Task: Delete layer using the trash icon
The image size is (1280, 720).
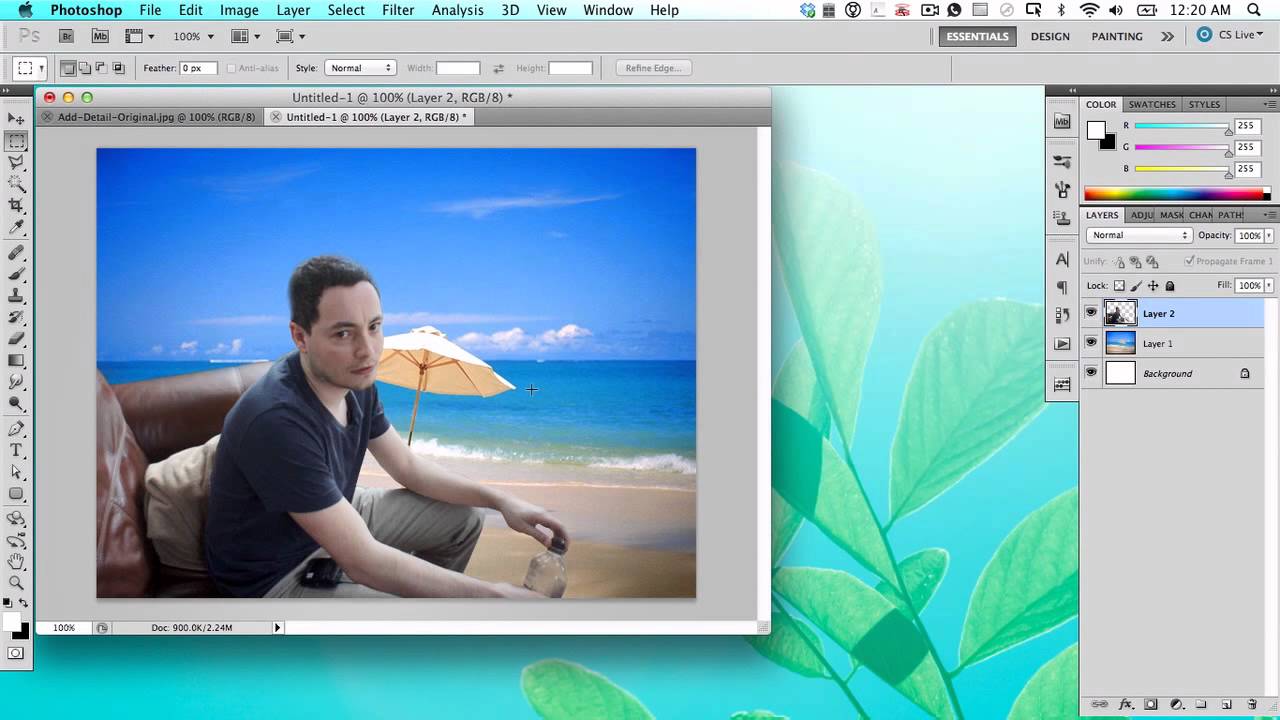Action: pos(1251,704)
